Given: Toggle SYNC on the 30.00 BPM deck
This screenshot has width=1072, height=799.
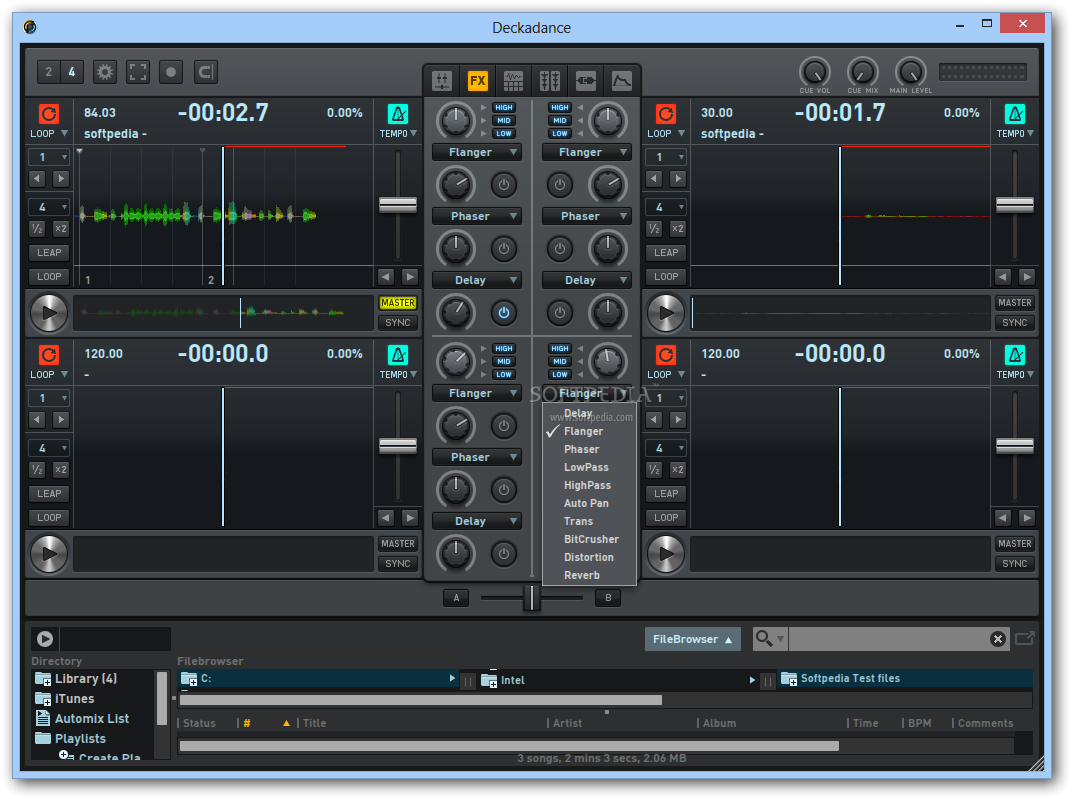Looking at the screenshot, I should click(1015, 323).
